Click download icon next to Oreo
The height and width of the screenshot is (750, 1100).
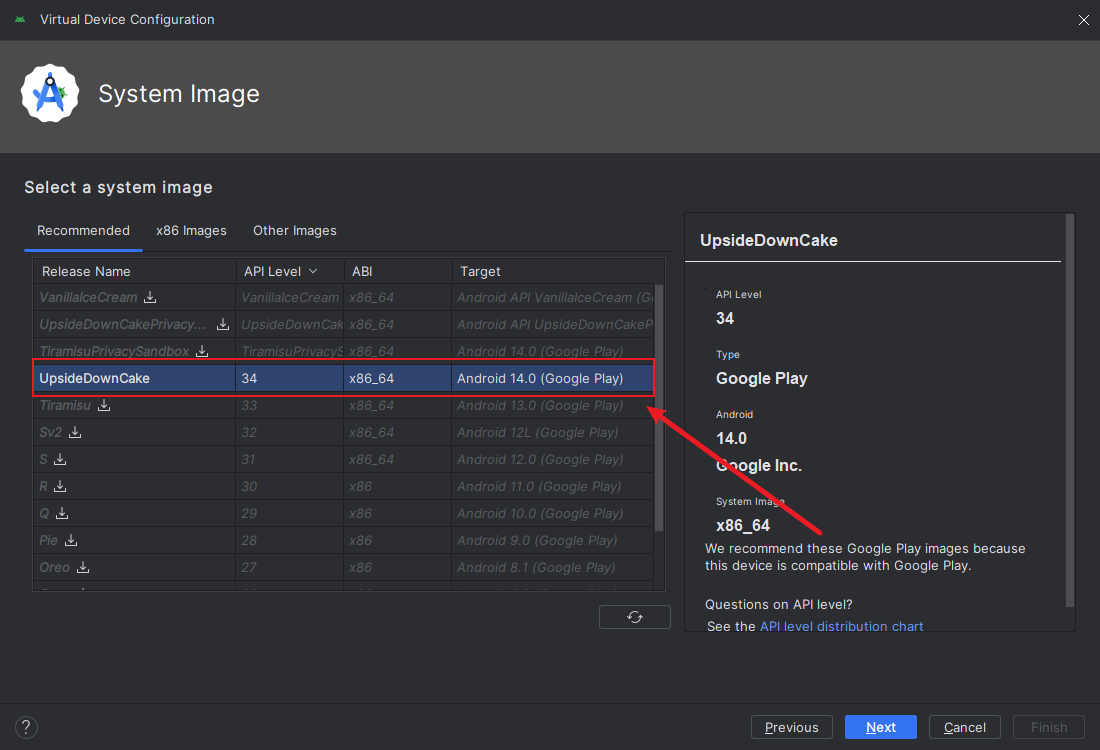click(83, 567)
